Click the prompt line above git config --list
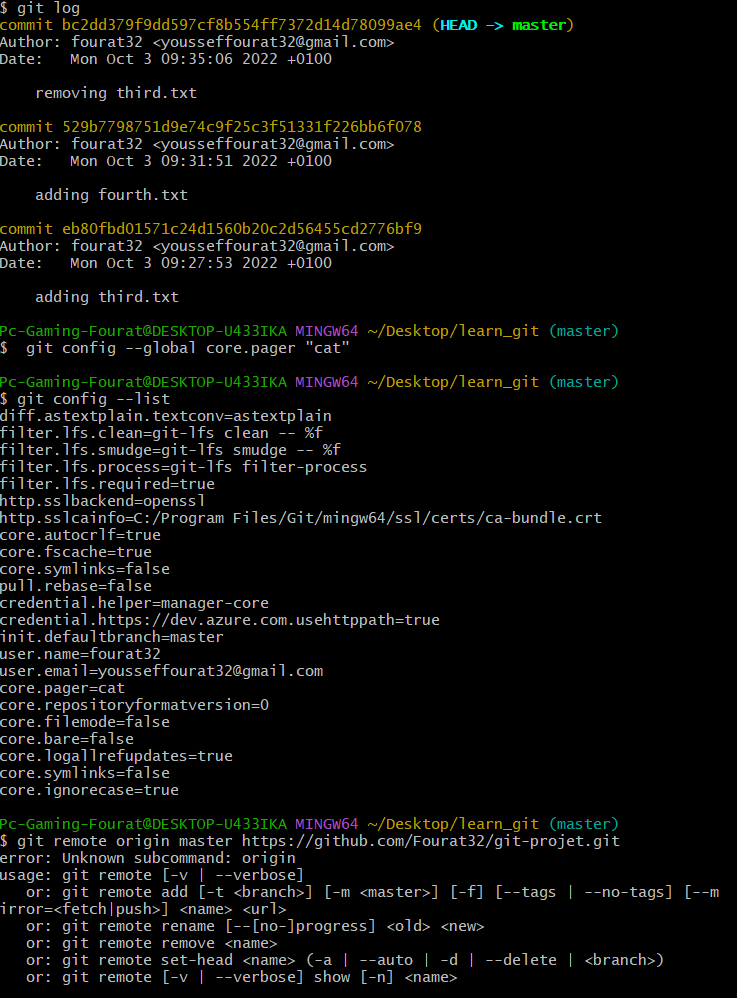The width and height of the screenshot is (737, 998). [x=309, y=383]
